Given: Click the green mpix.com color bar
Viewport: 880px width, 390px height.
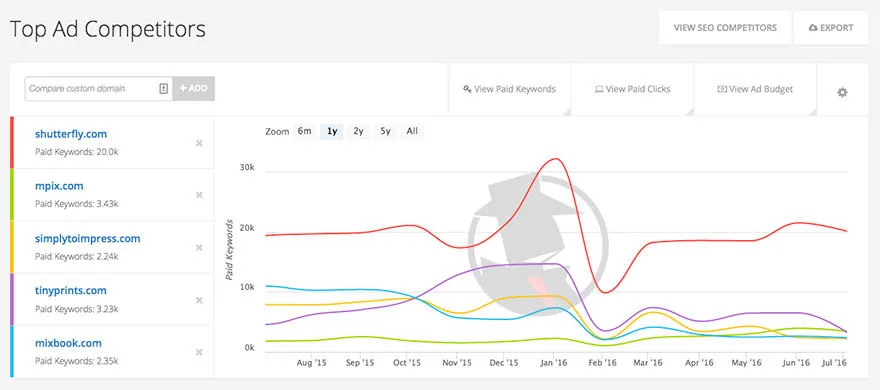Looking at the screenshot, I should tap(12, 195).
